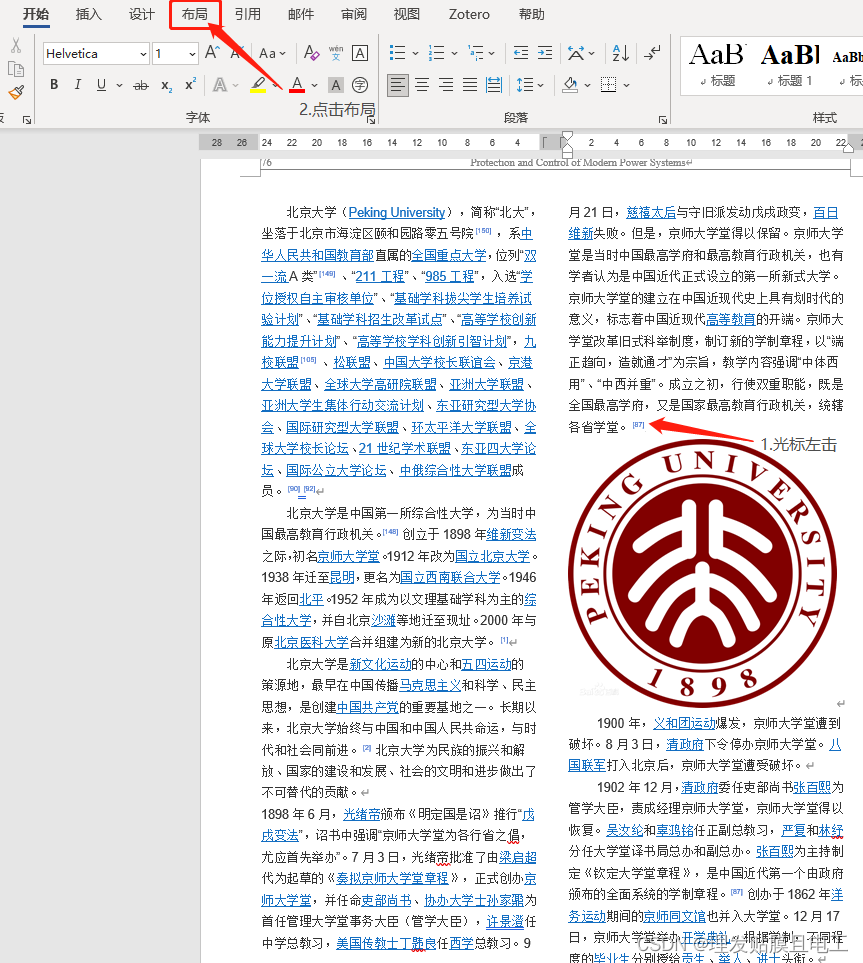Toggle Justify paragraph alignment

(470, 85)
